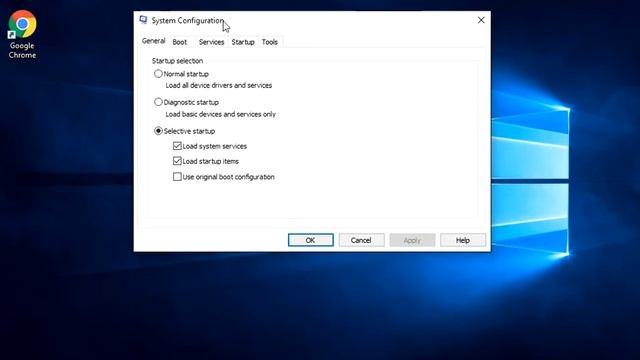Open the Google Chrome desktop shortcut

(x=22, y=34)
